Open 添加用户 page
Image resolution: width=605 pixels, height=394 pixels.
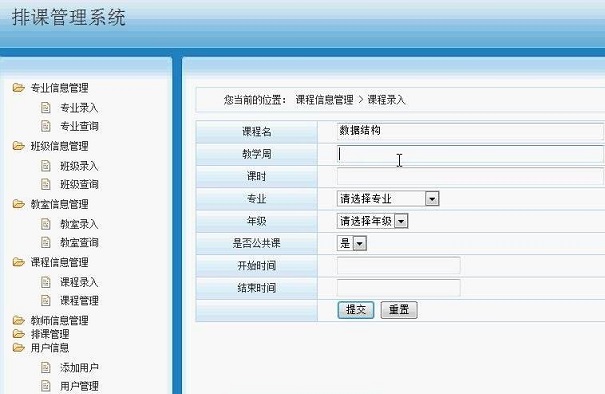79,367
